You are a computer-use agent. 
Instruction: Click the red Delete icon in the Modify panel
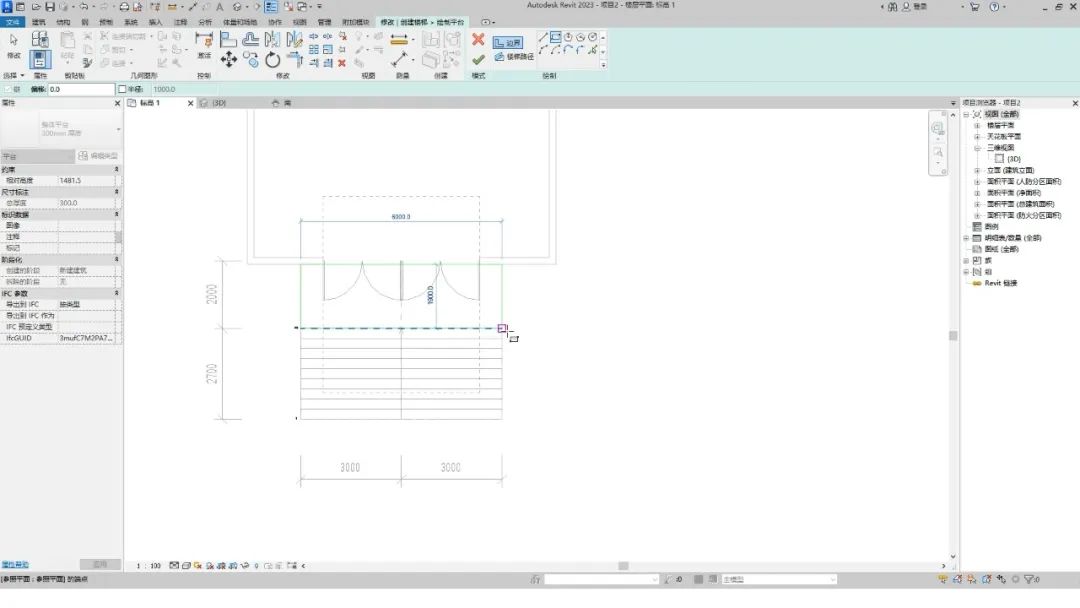[x=342, y=63]
